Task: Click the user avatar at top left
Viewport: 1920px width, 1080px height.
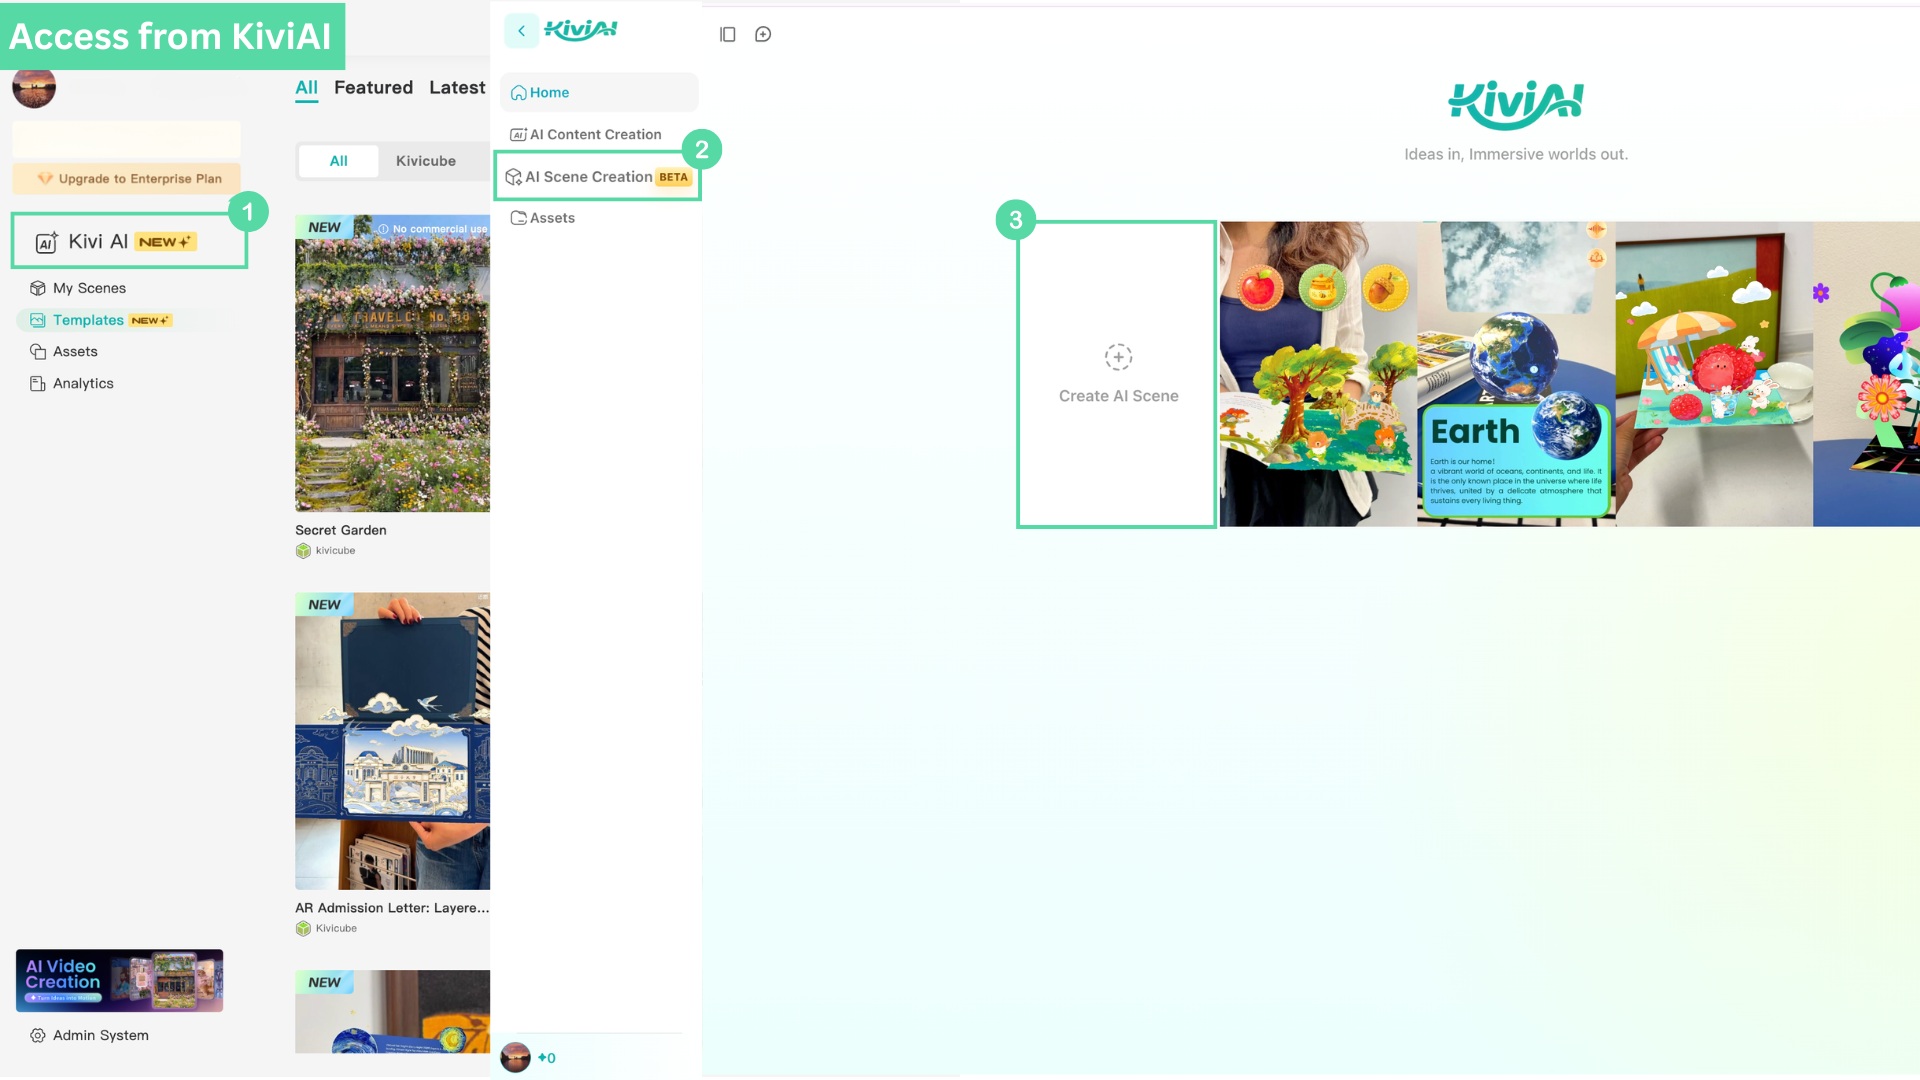Action: tap(34, 87)
